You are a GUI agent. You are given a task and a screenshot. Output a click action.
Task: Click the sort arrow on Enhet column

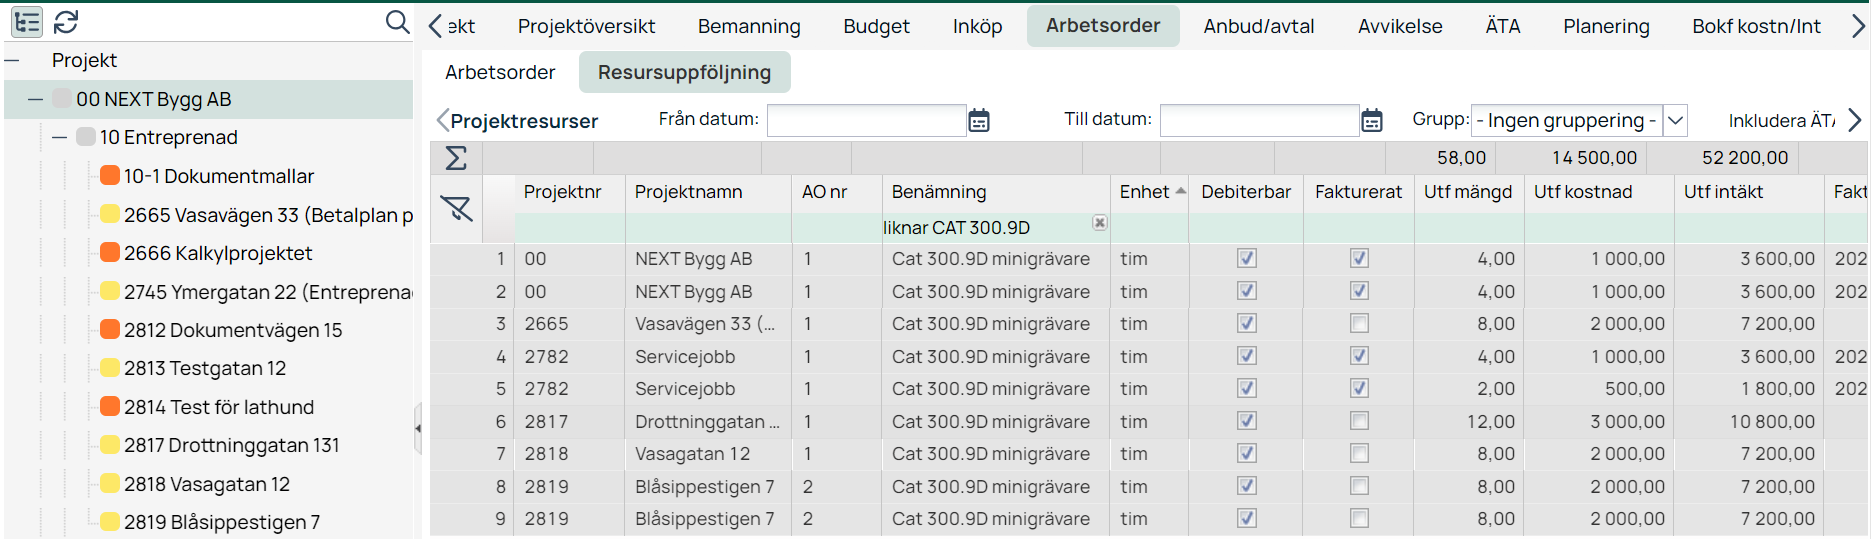pyautogui.click(x=1181, y=191)
